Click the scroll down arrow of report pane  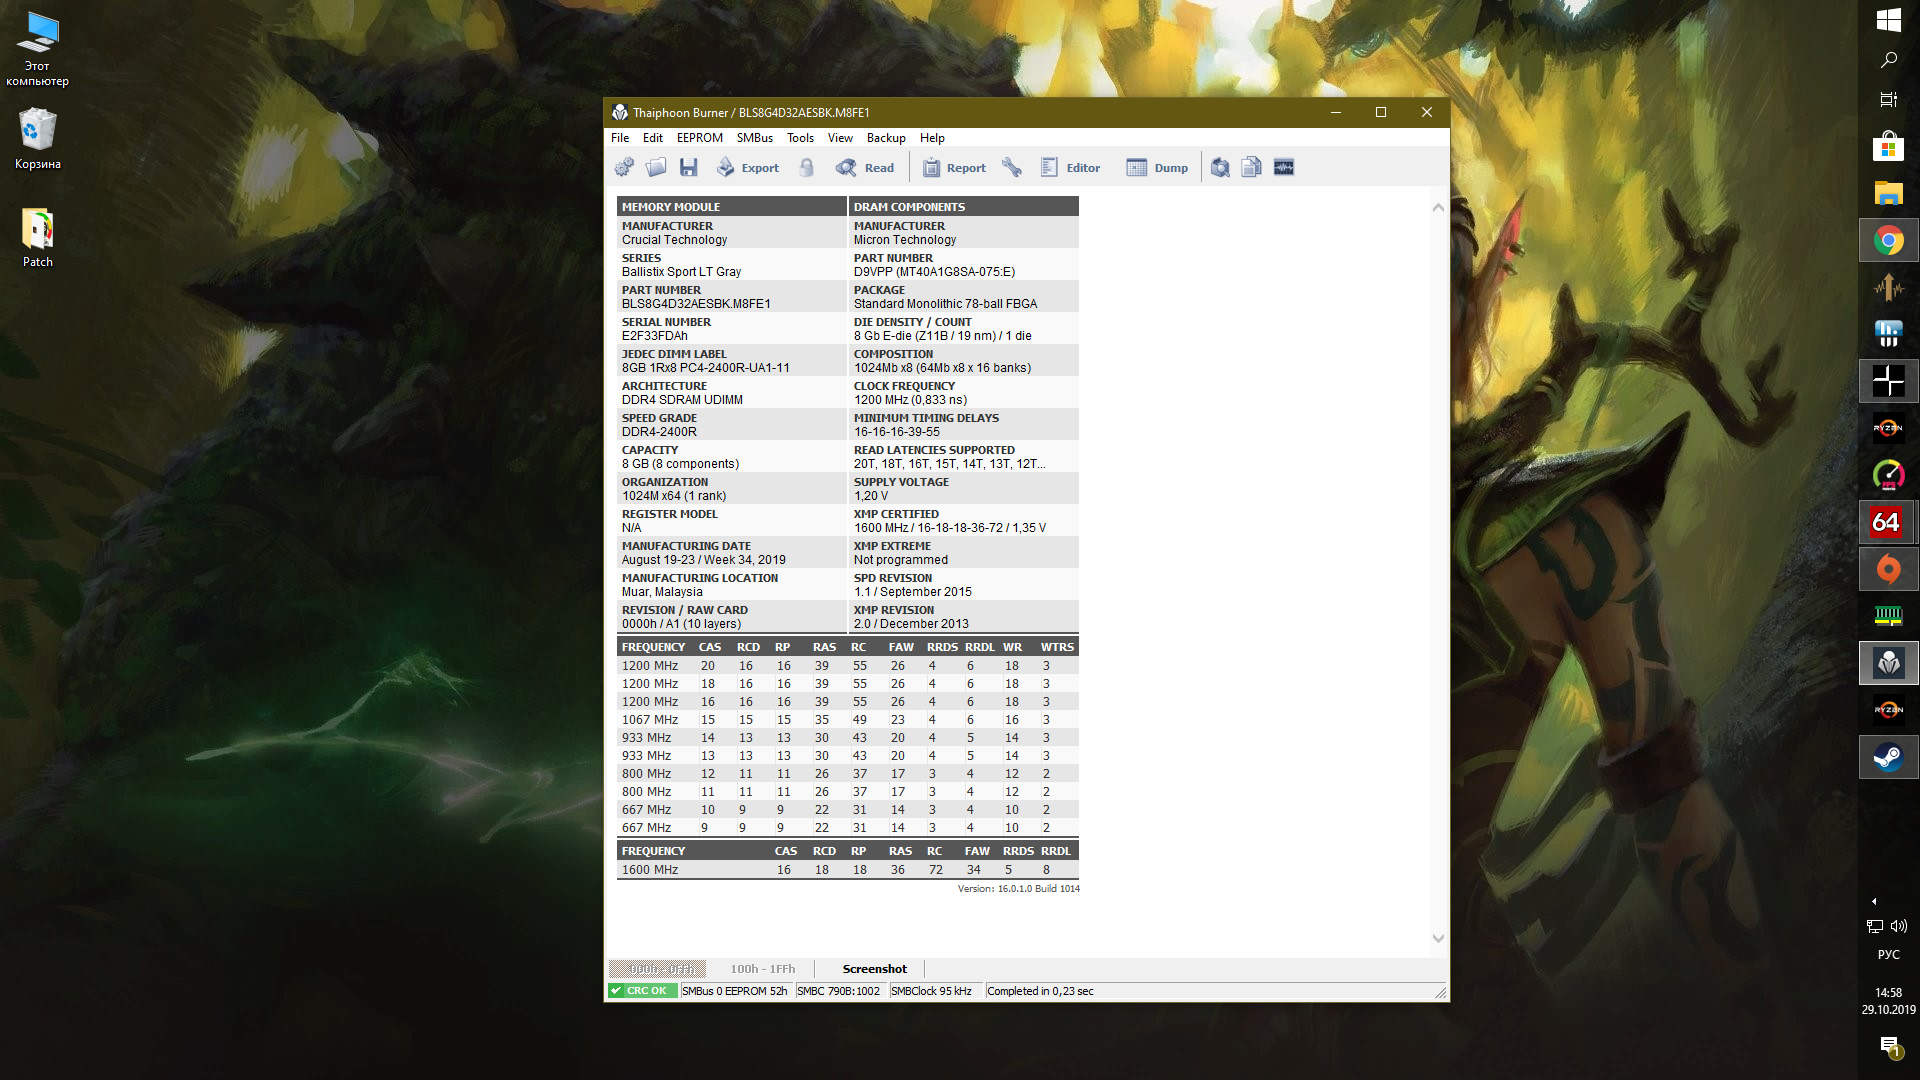(1438, 938)
